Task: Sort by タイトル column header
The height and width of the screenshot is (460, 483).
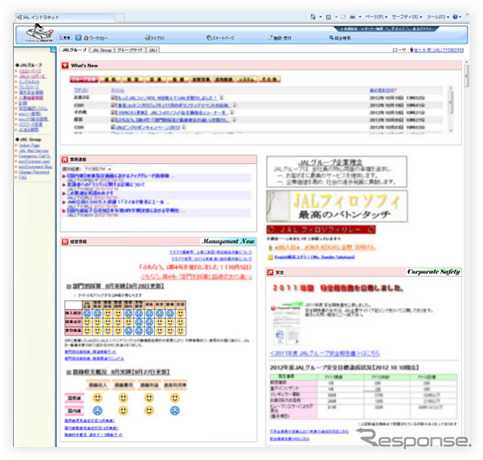Action: tap(117, 90)
